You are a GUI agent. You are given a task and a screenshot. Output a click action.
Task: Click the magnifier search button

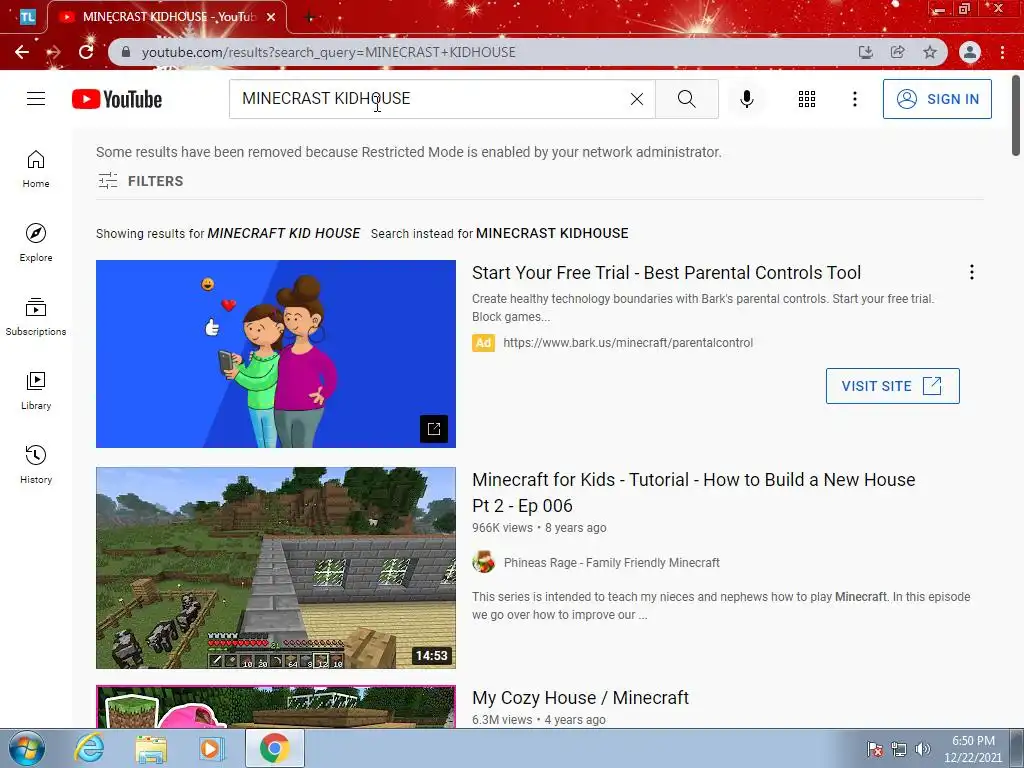coord(686,99)
